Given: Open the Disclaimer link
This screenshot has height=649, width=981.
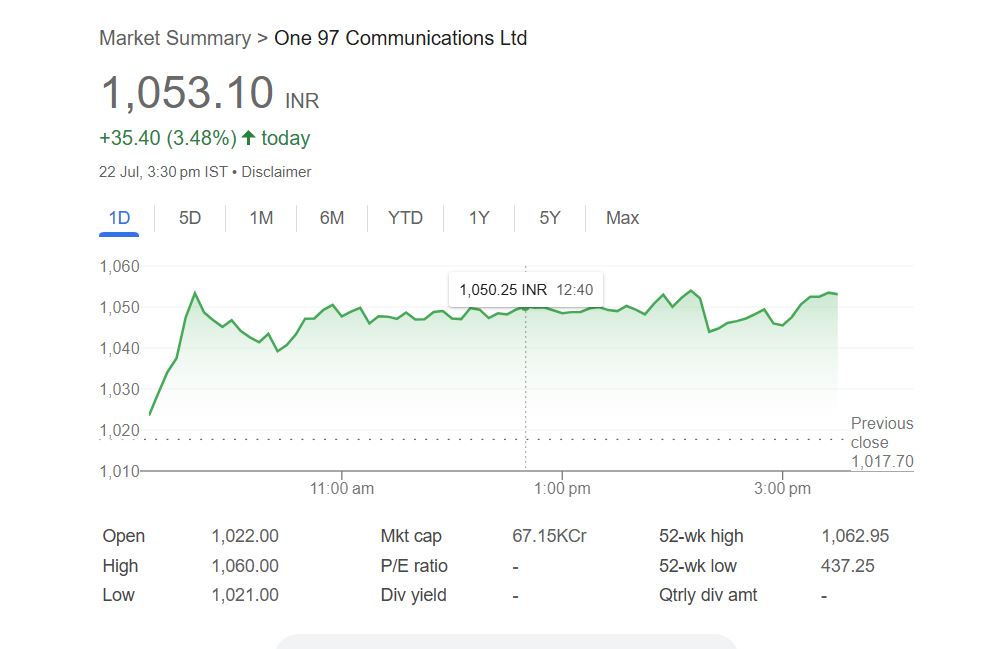Looking at the screenshot, I should [x=277, y=172].
